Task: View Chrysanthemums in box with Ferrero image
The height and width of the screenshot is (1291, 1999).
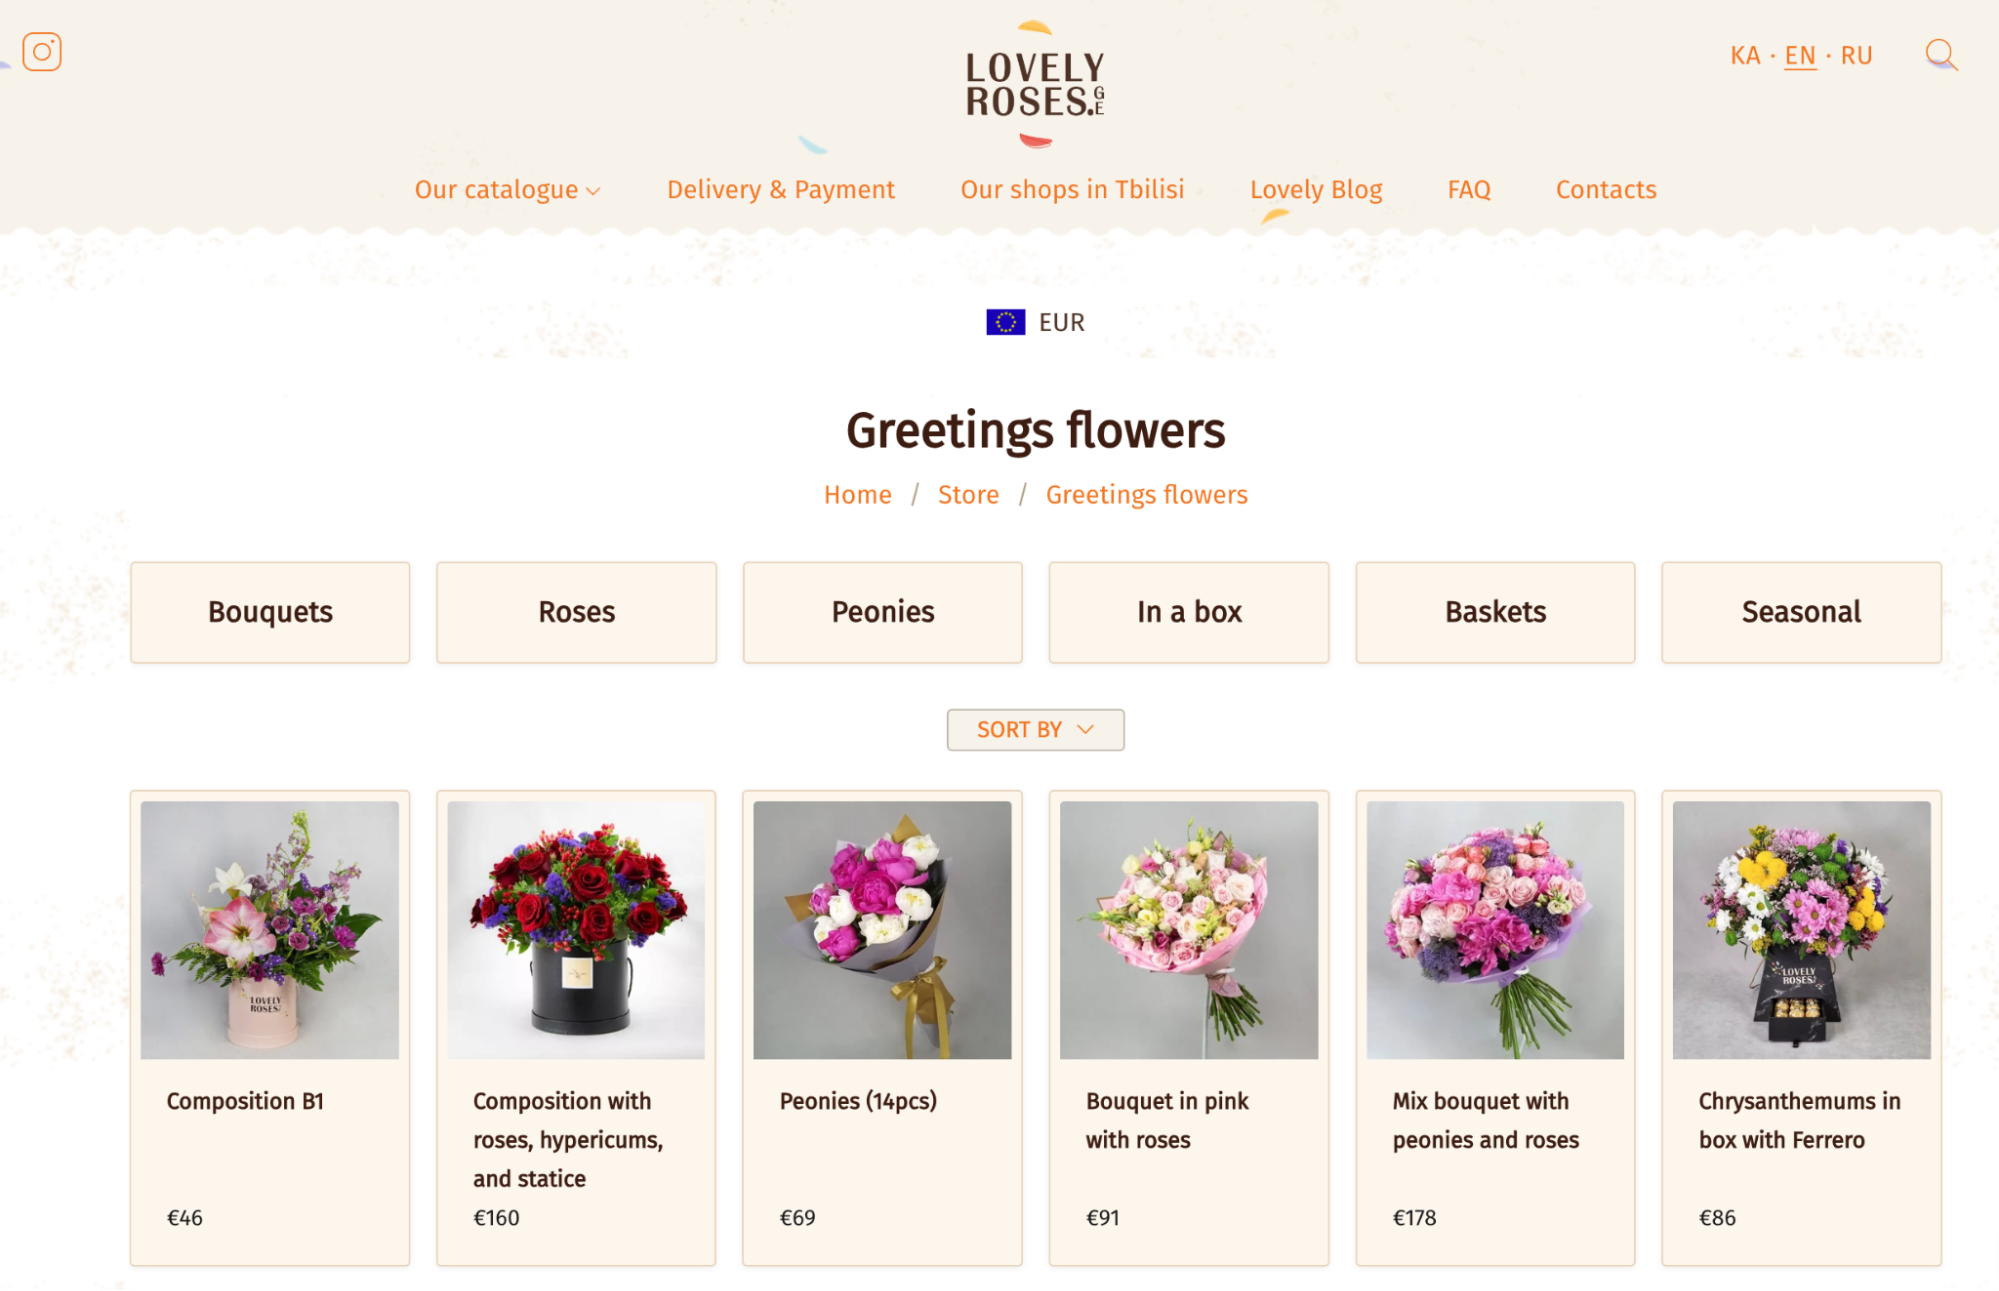Action: pos(1801,930)
